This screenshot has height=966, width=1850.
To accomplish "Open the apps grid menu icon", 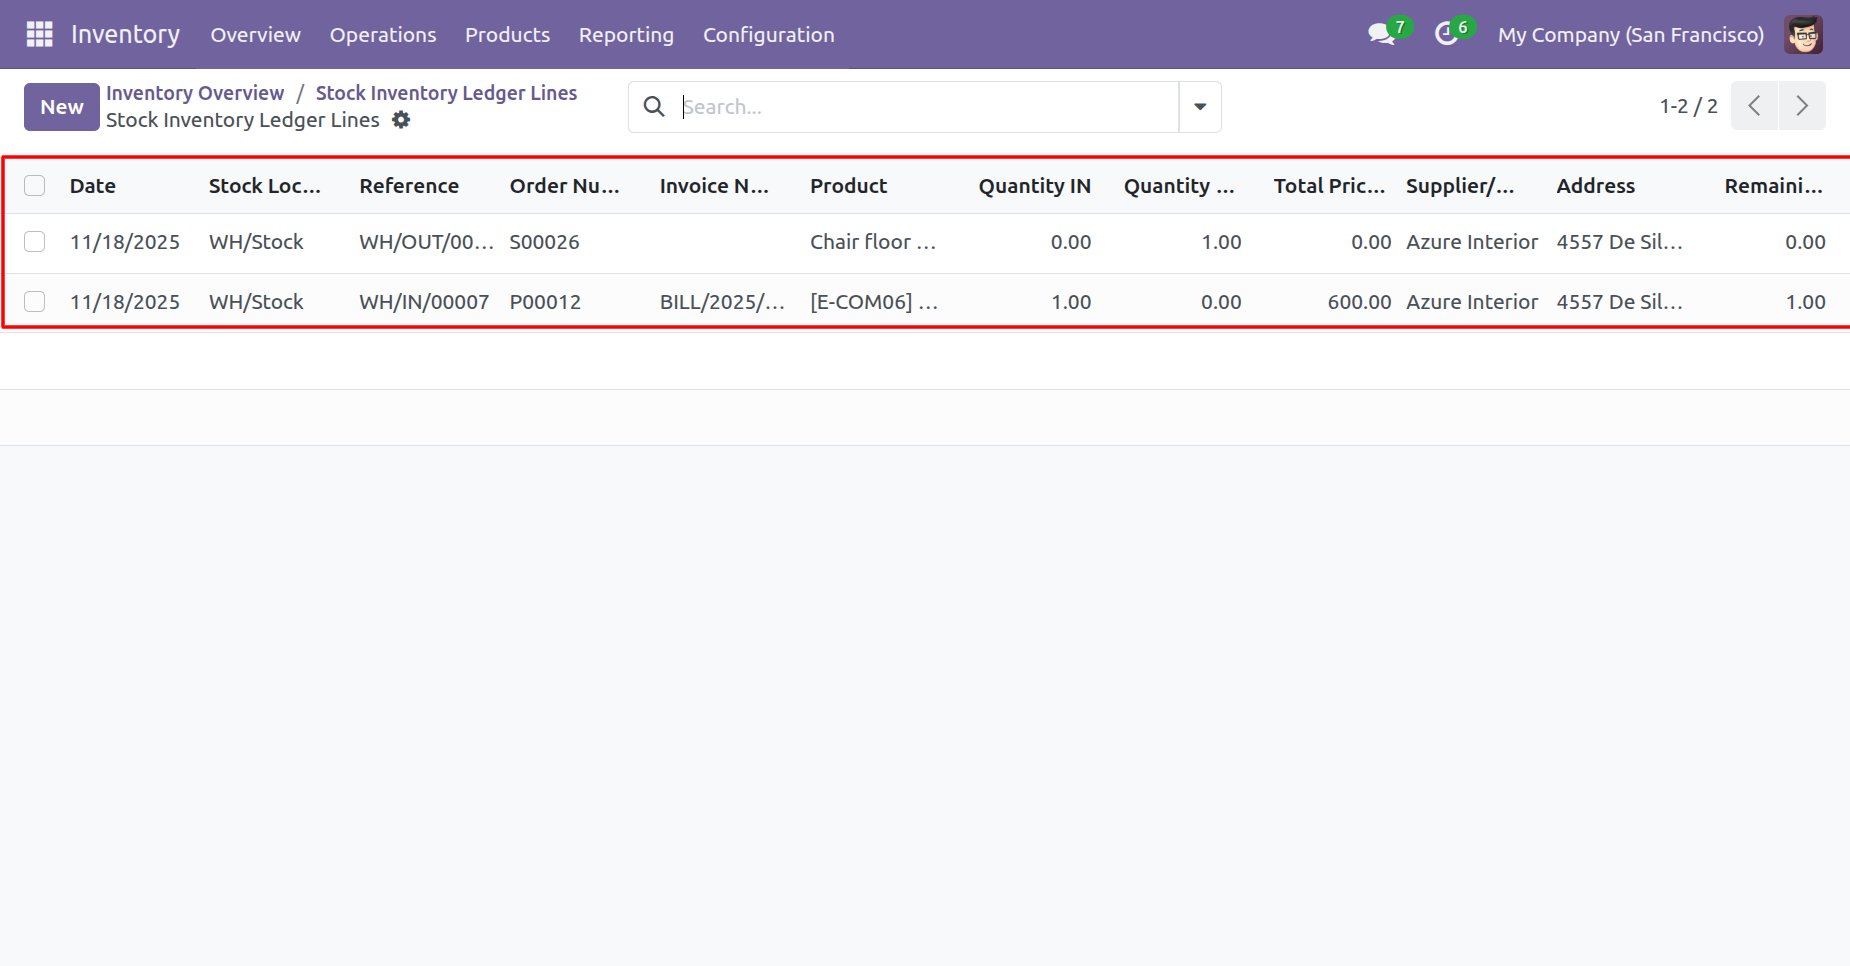I will point(39,34).
